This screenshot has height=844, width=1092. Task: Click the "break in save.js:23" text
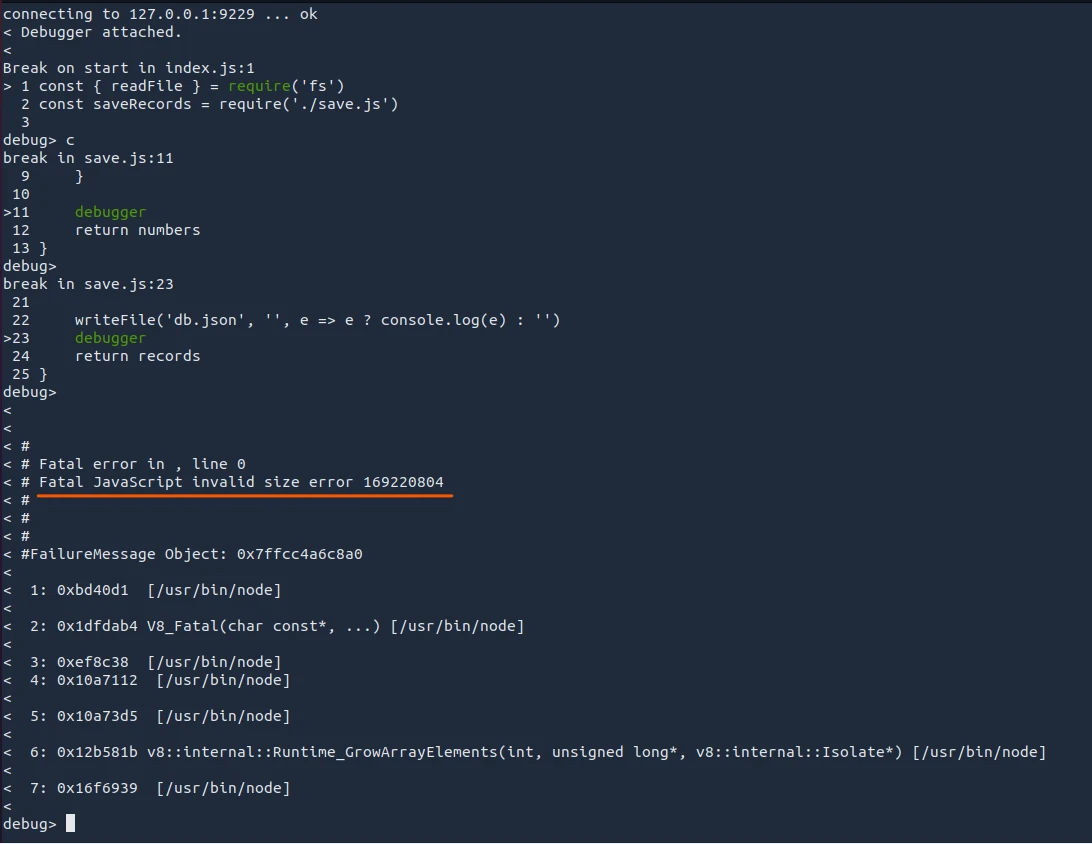[x=88, y=284]
